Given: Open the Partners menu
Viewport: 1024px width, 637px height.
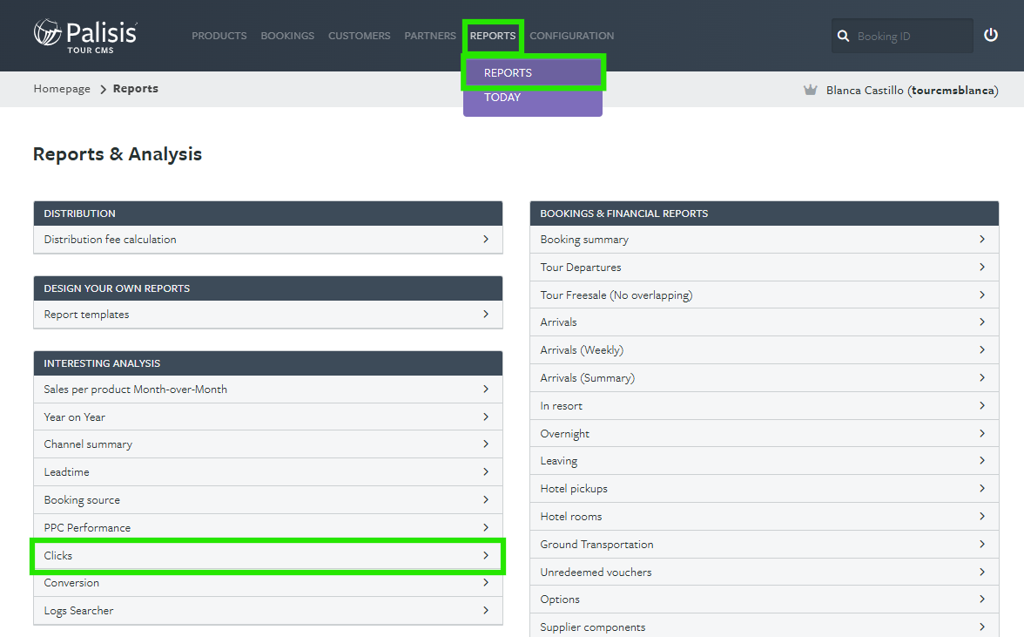Looking at the screenshot, I should coord(430,36).
